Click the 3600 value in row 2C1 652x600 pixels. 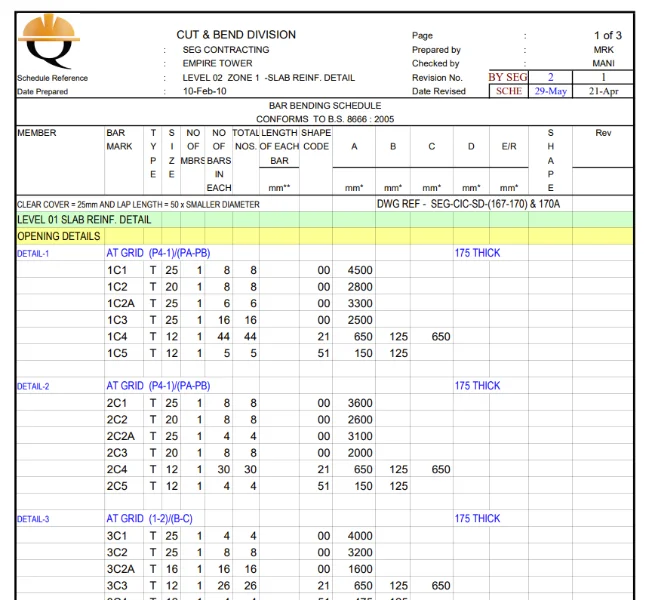360,403
